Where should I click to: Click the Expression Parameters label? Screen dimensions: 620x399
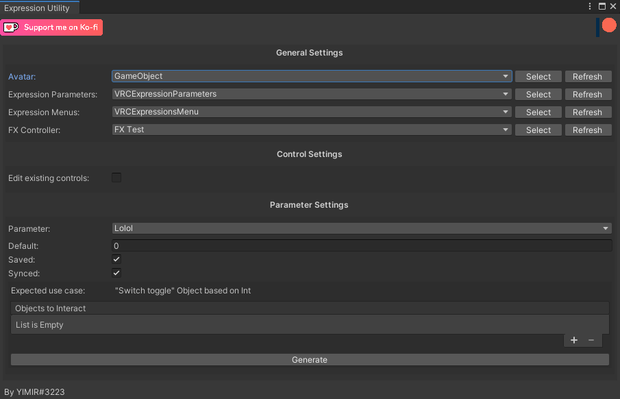(53, 95)
